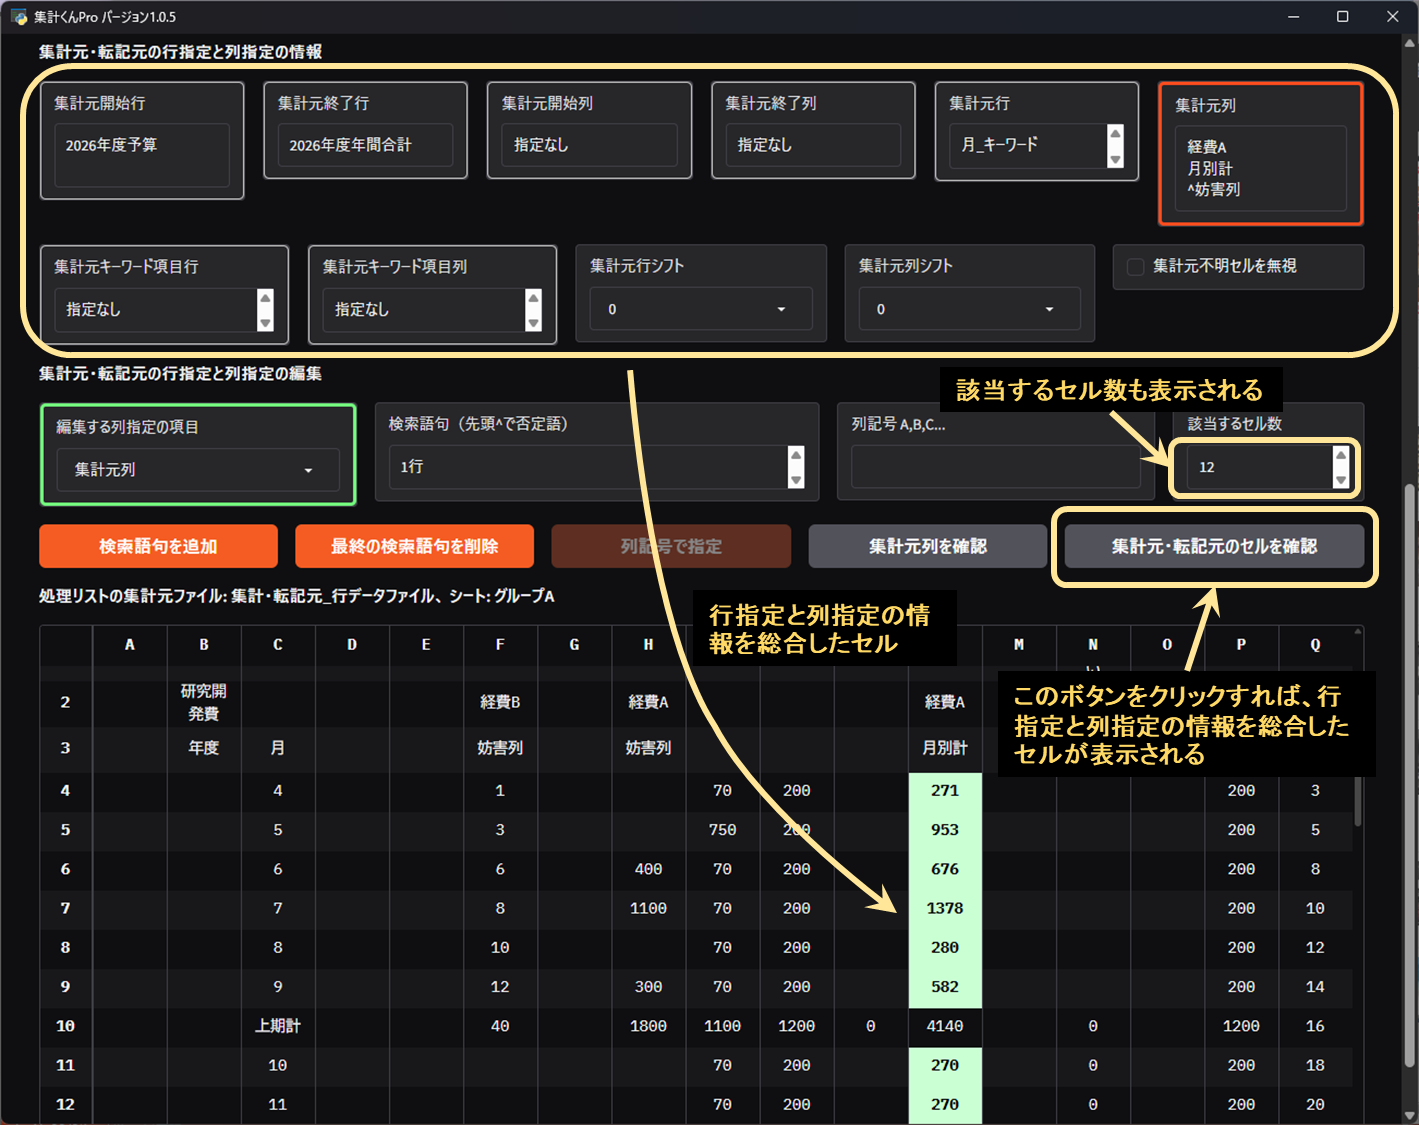The image size is (1419, 1125).
Task: Select column header H in the table
Action: tap(648, 645)
